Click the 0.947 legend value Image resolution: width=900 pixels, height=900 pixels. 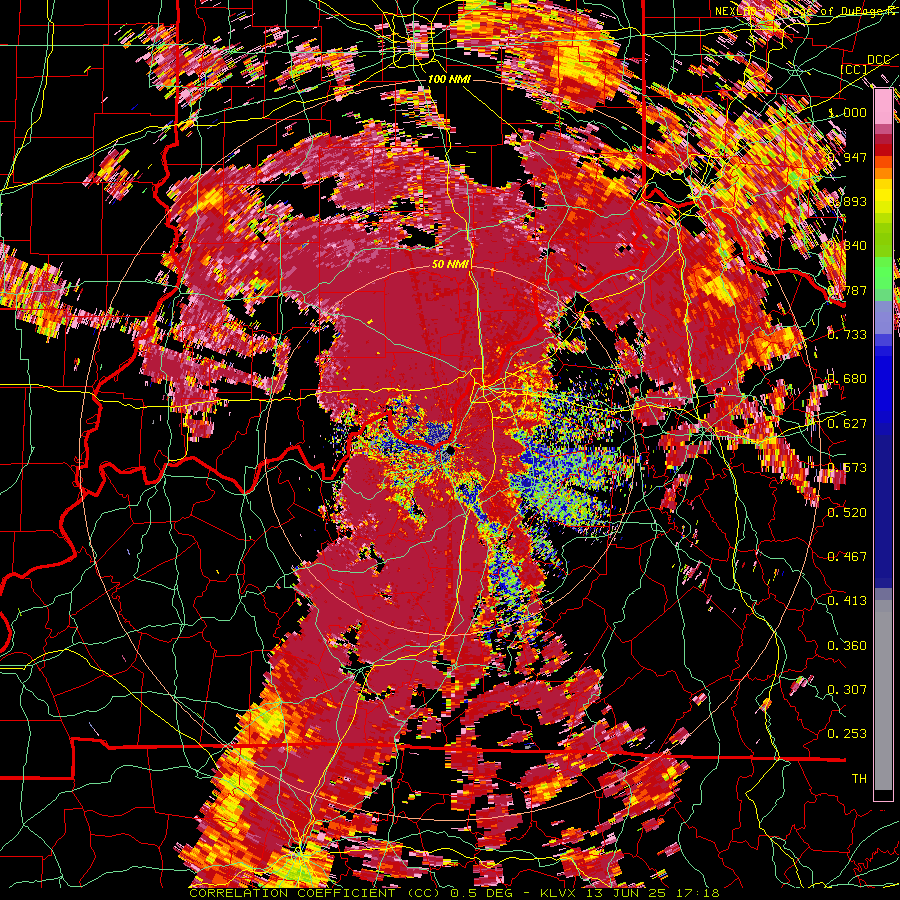(x=847, y=157)
